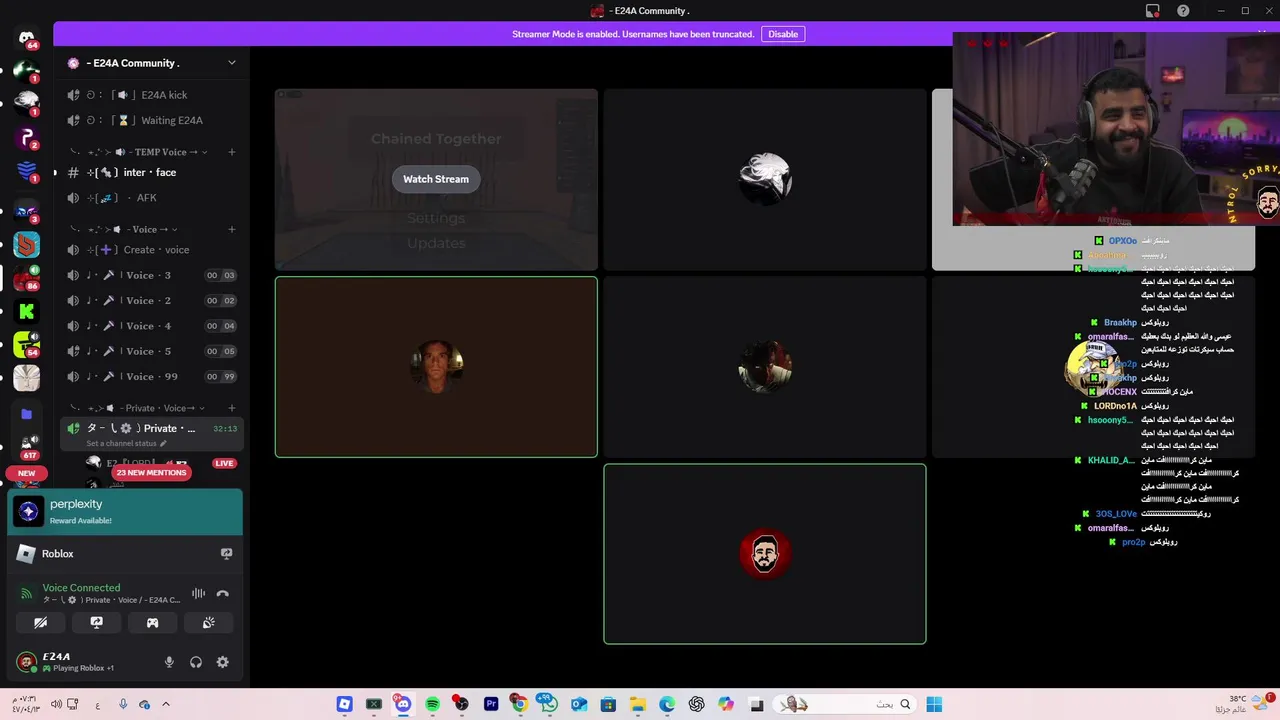Click the Windows Start button
Viewport: 1280px width, 720px height.
click(x=934, y=704)
